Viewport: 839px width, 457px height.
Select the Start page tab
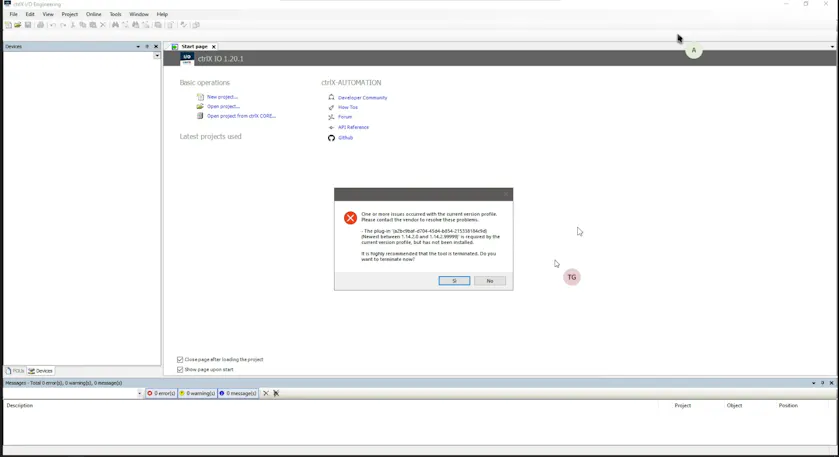(194, 47)
